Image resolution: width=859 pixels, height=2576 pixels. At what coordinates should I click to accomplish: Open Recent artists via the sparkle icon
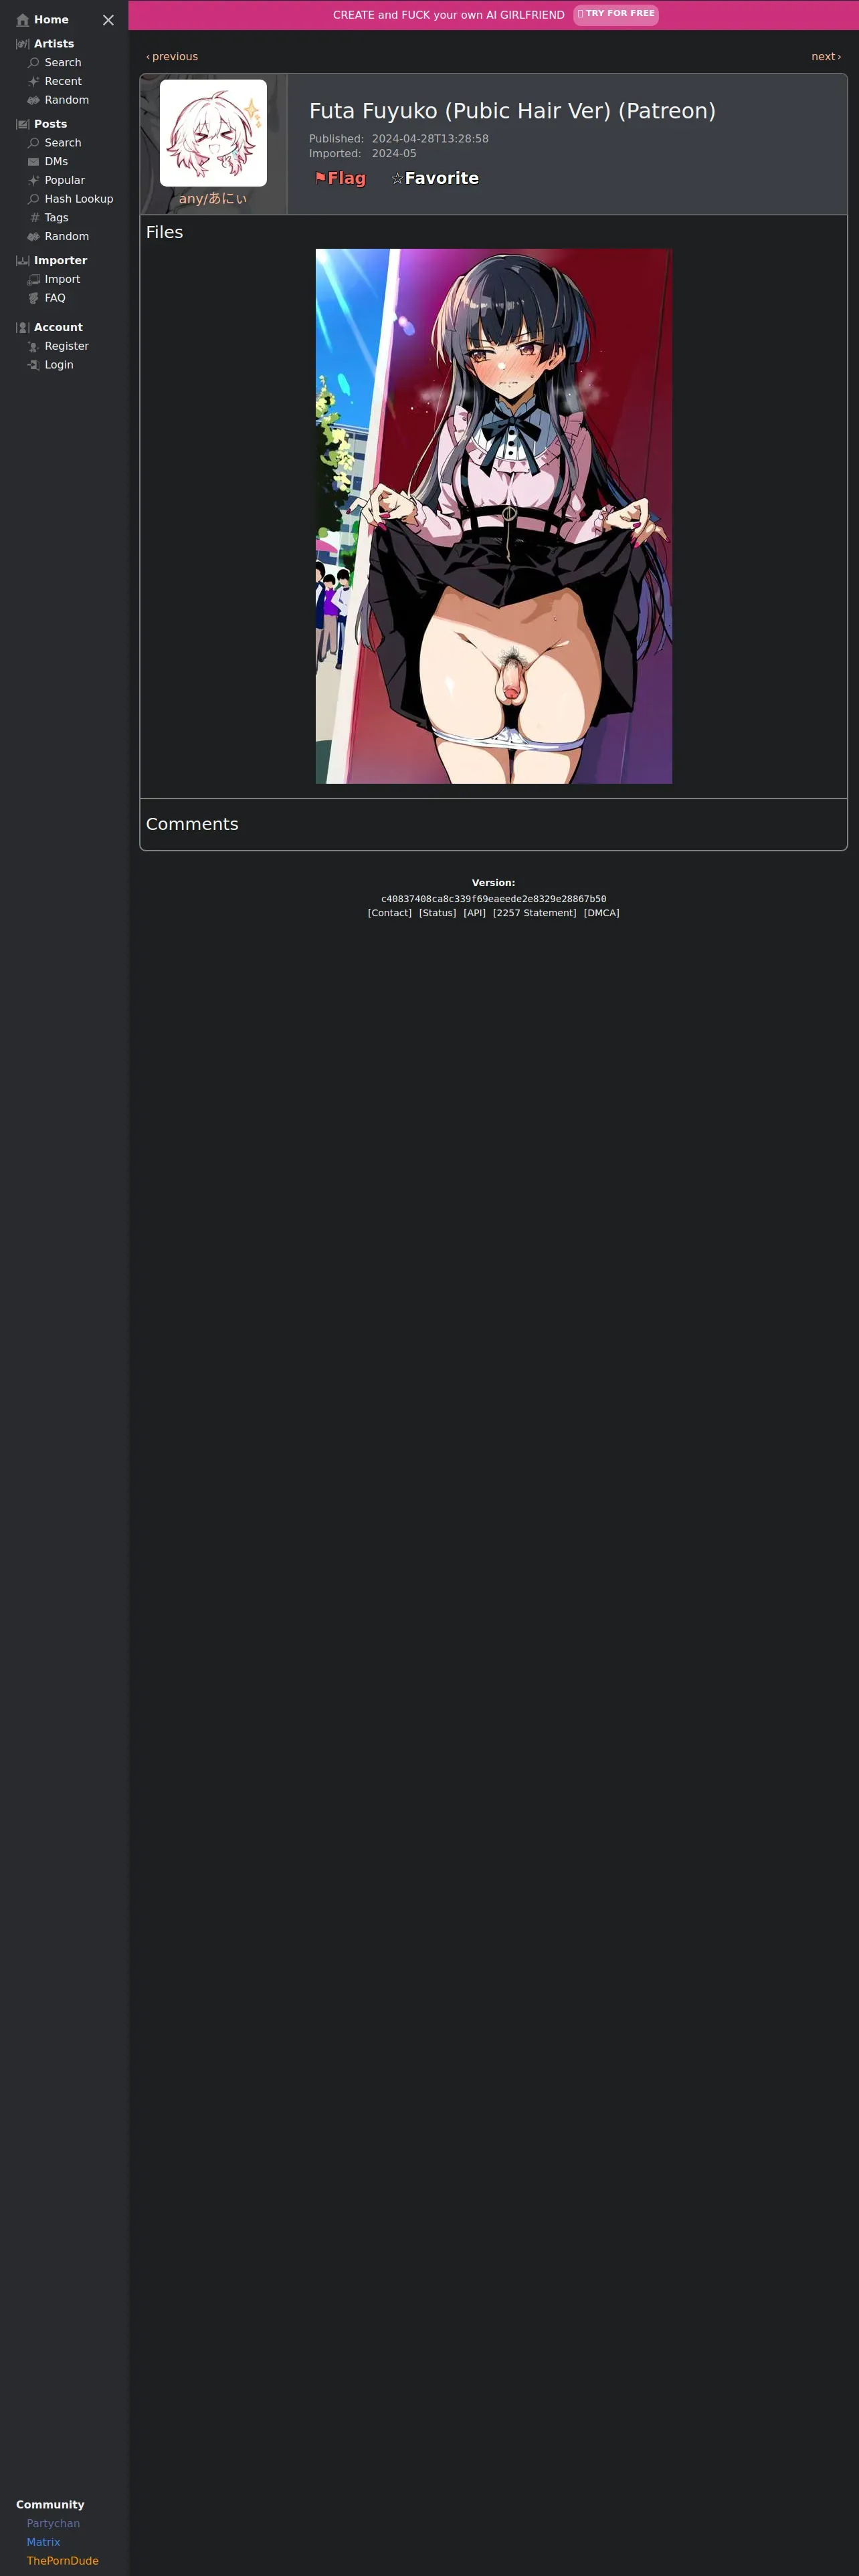33,82
